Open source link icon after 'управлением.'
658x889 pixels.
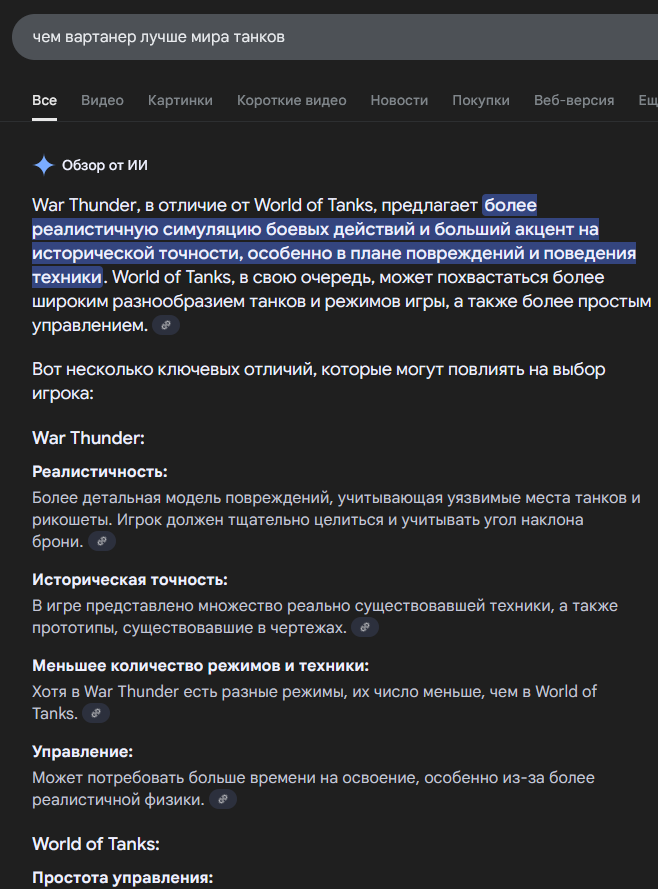(x=166, y=325)
